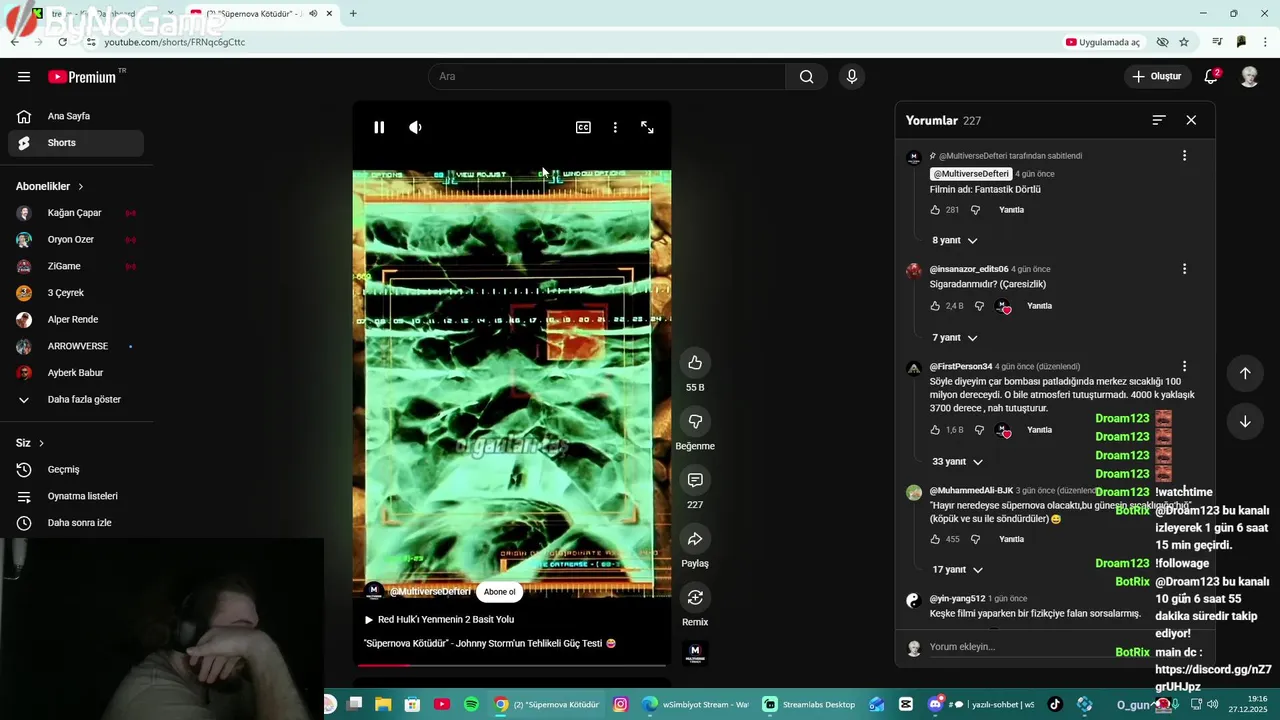1280x720 pixels.
Task: Click Abone ol subscribe button
Action: tap(499, 592)
